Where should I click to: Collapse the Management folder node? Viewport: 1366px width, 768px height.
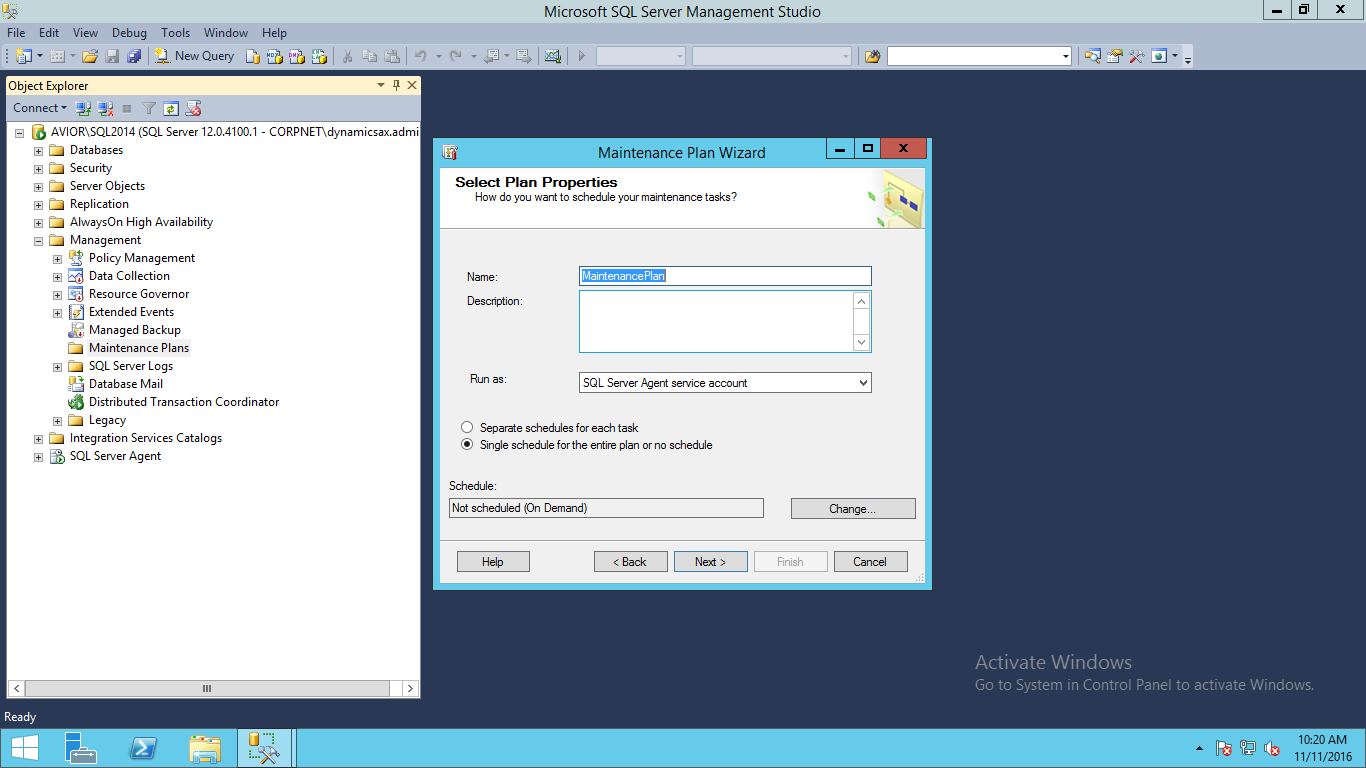click(x=39, y=241)
